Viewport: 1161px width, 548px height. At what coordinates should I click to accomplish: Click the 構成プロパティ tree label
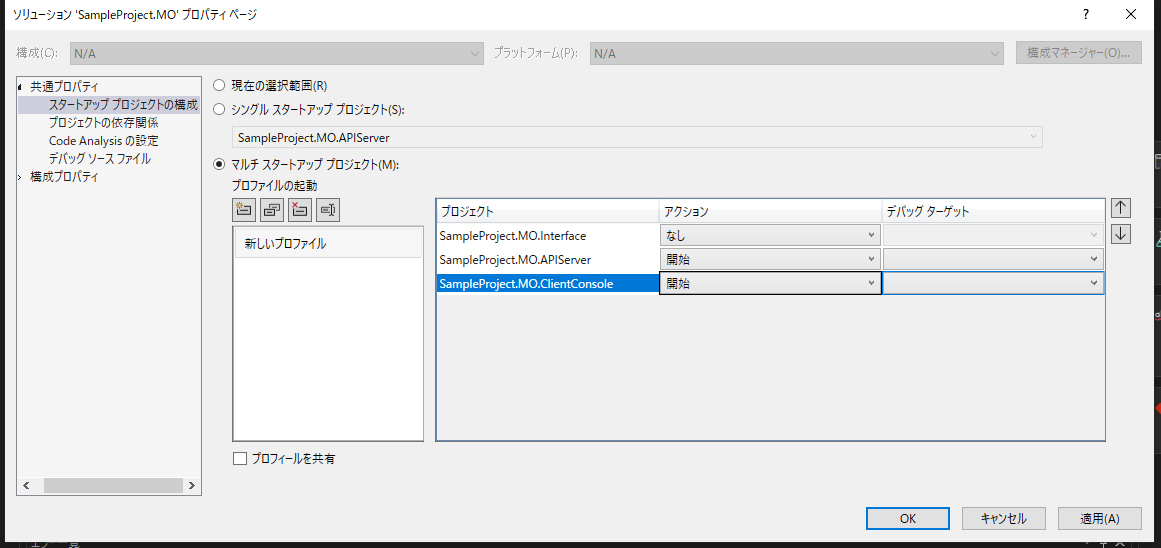pos(64,177)
